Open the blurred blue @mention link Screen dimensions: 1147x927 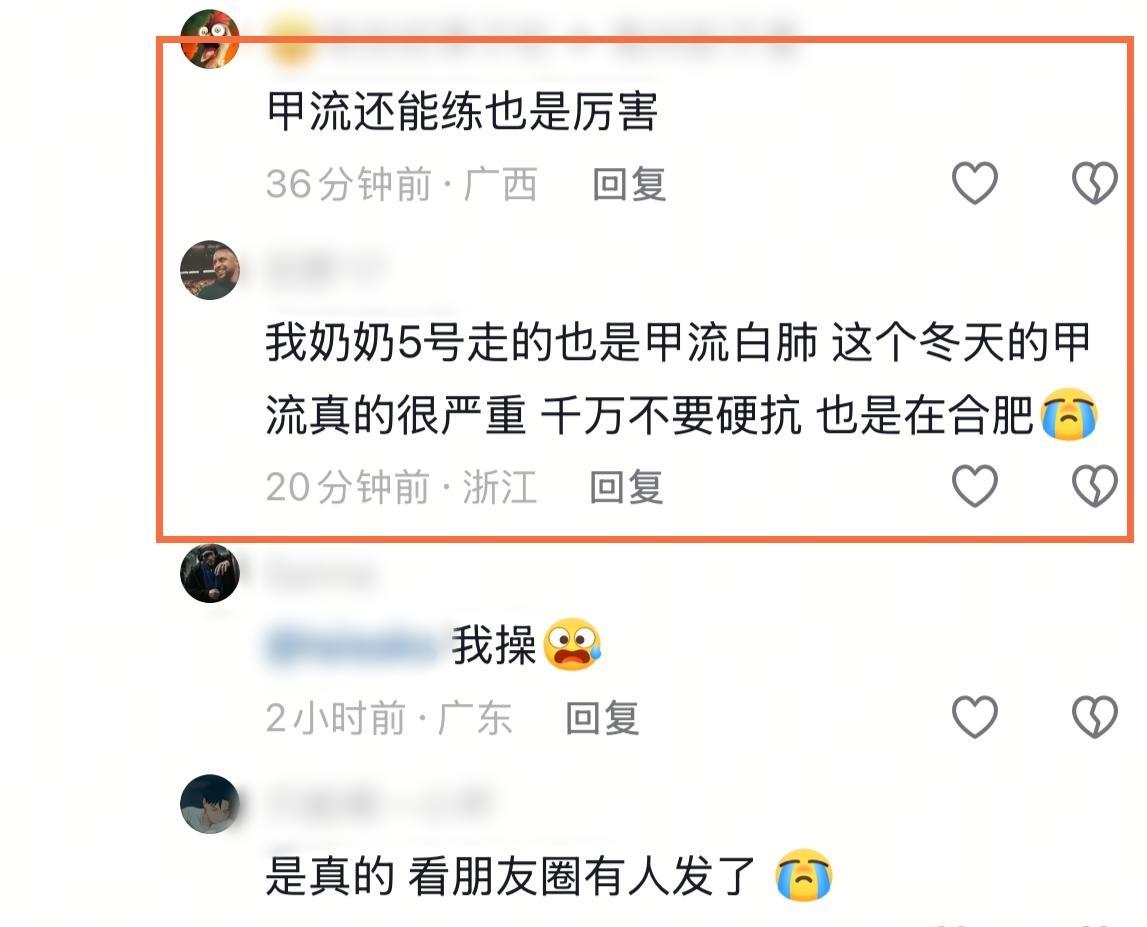353,645
